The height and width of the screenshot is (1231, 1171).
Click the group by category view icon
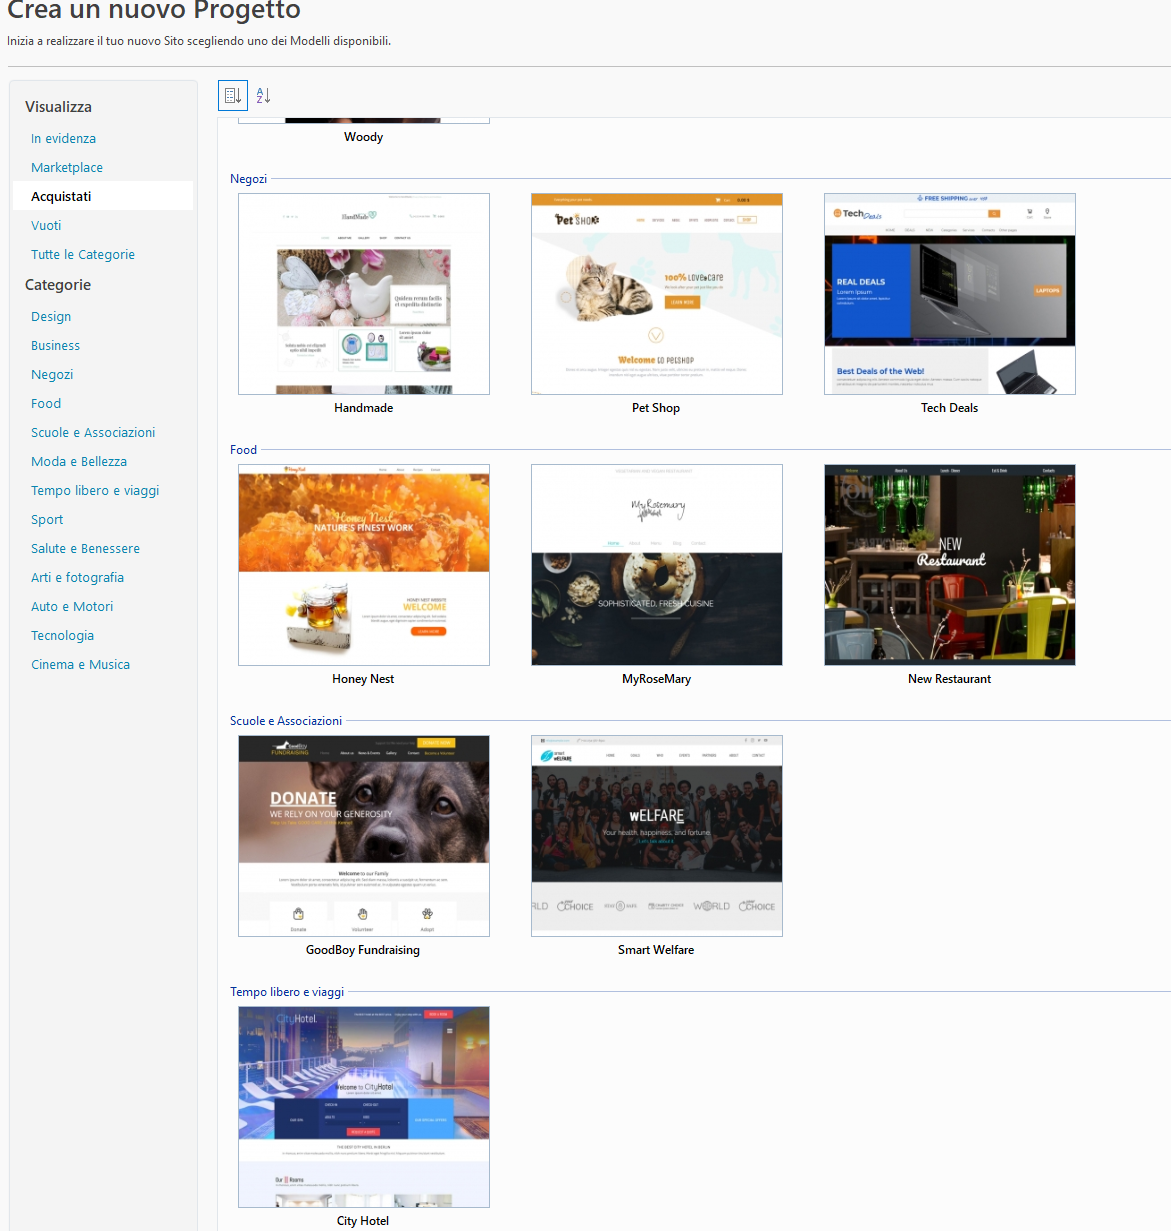[233, 95]
